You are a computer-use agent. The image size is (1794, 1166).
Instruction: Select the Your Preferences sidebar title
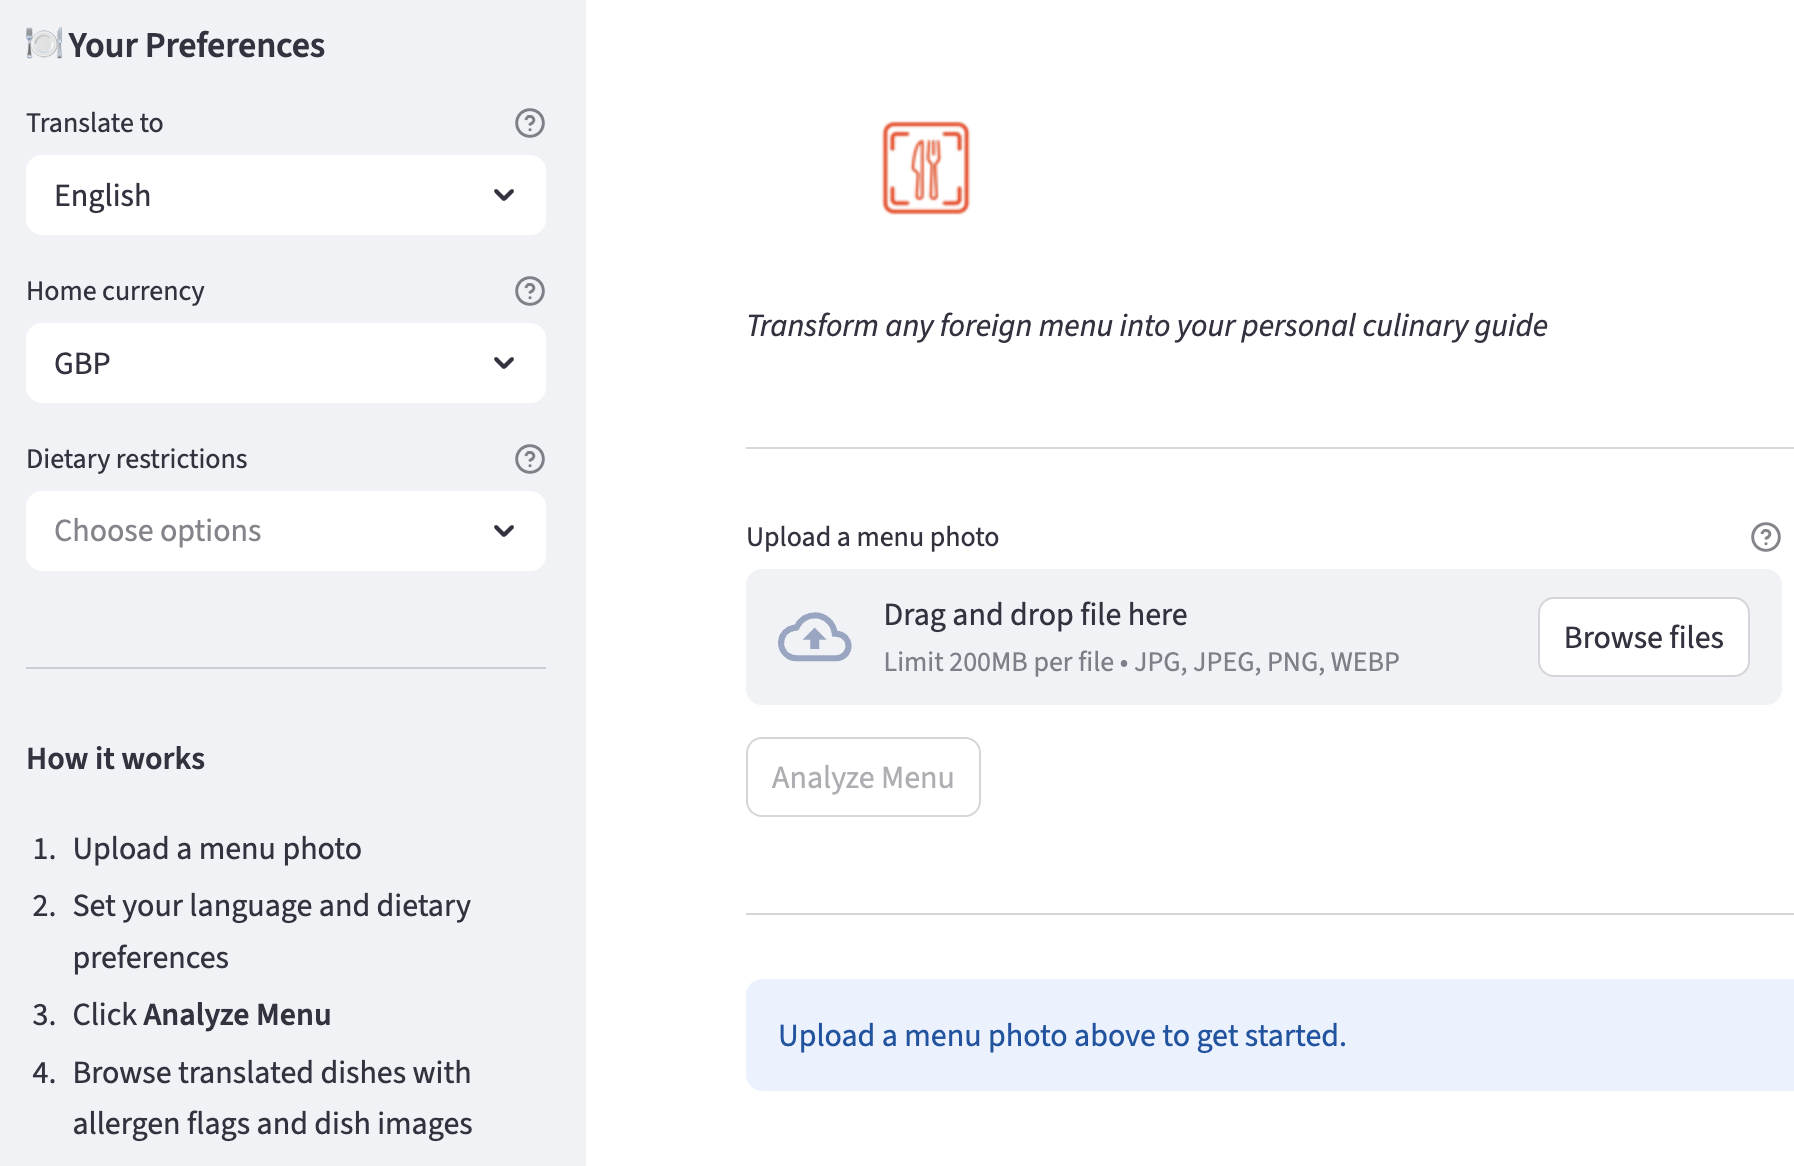(x=196, y=45)
